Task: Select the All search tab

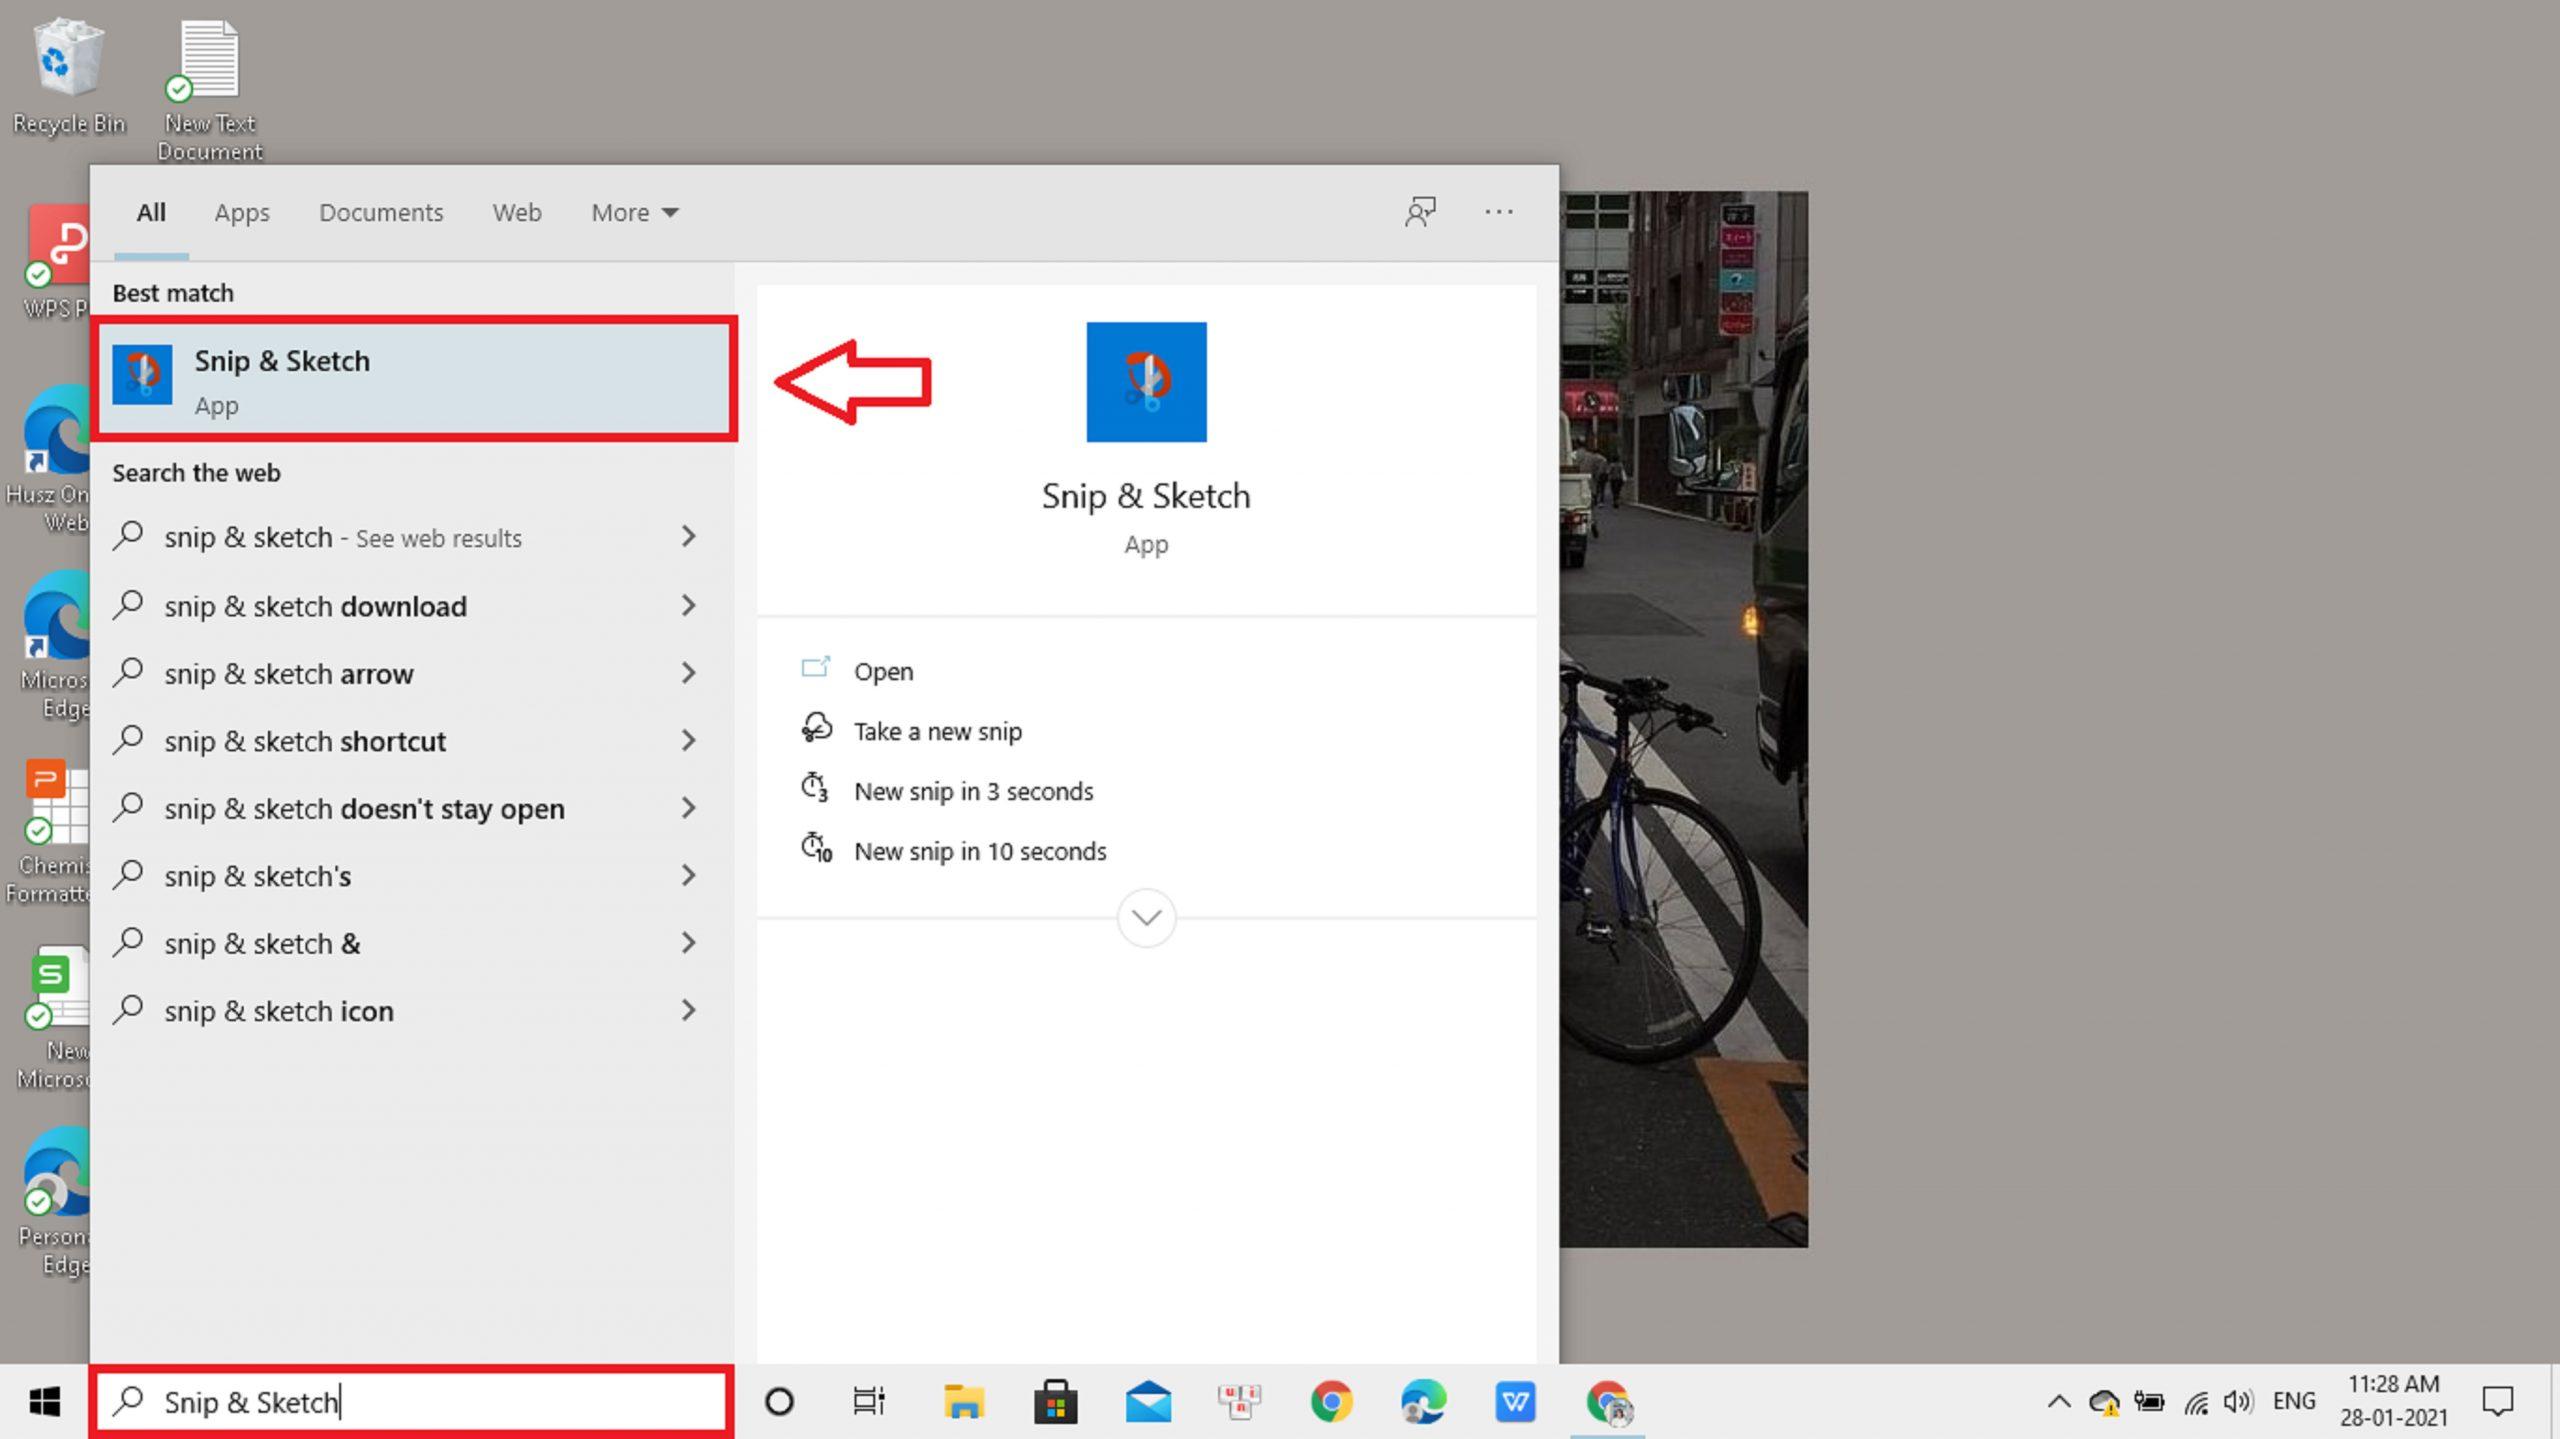Action: [x=151, y=212]
